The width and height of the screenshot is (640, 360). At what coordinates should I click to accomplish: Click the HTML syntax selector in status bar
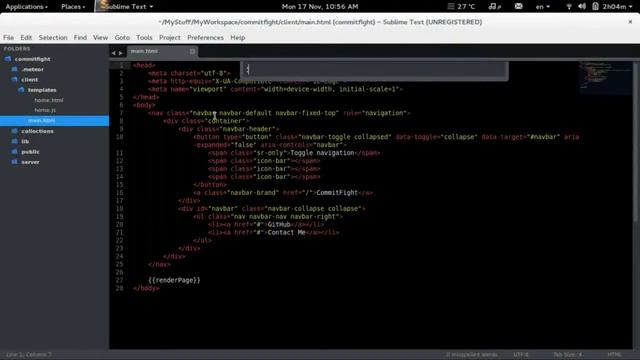click(x=614, y=355)
